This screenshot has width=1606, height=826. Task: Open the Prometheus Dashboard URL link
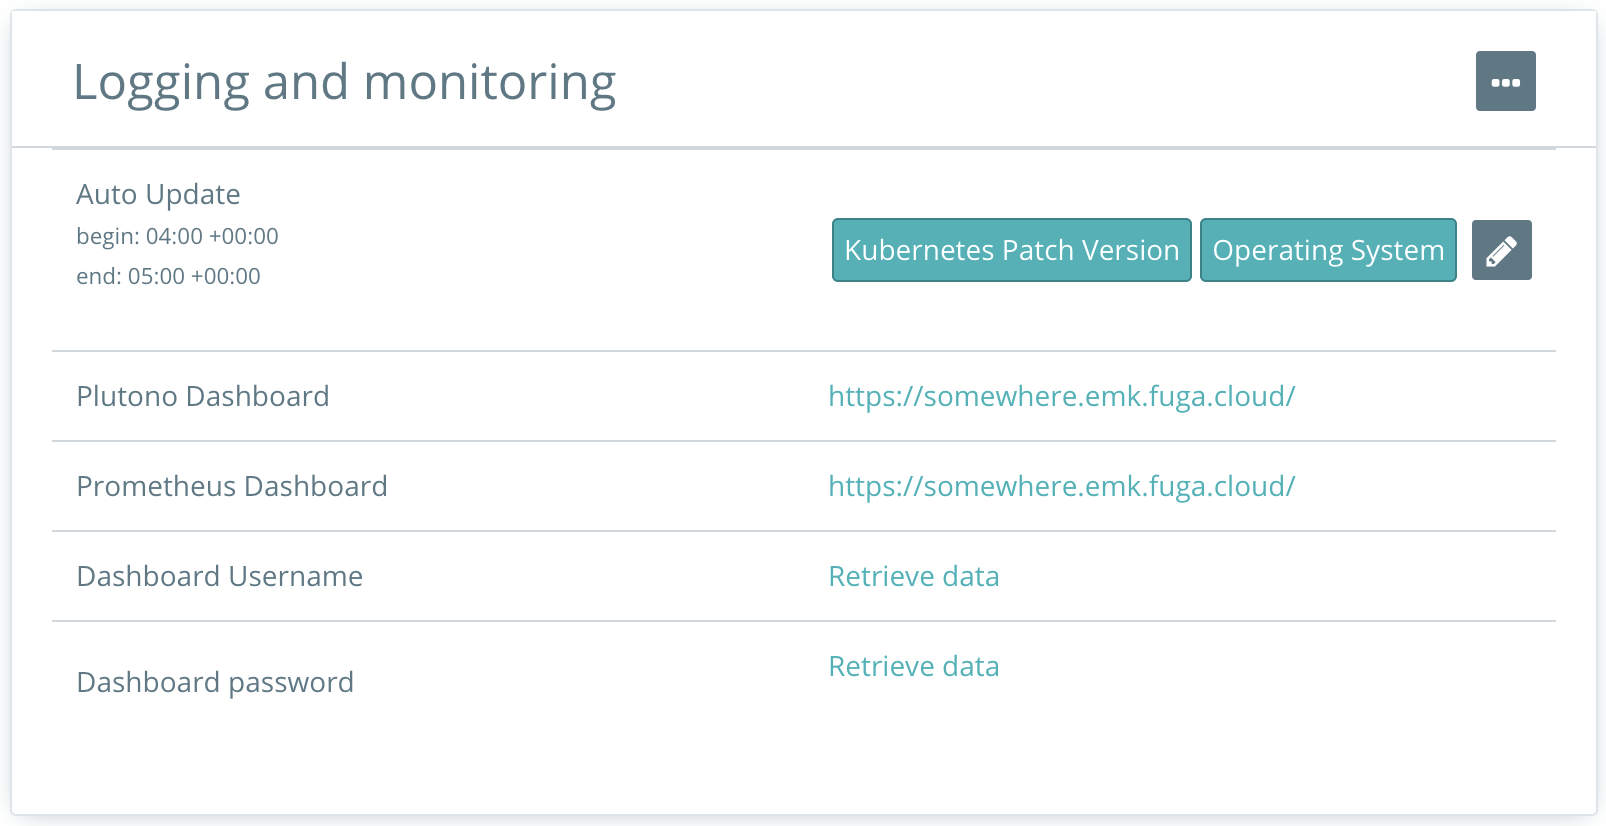(x=1062, y=486)
